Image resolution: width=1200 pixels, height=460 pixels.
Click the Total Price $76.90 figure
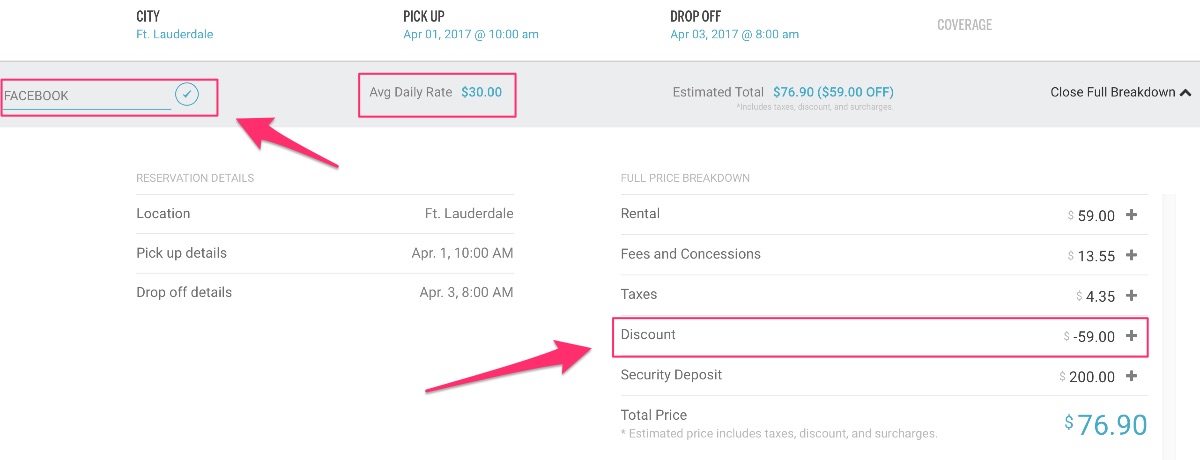coord(1105,424)
